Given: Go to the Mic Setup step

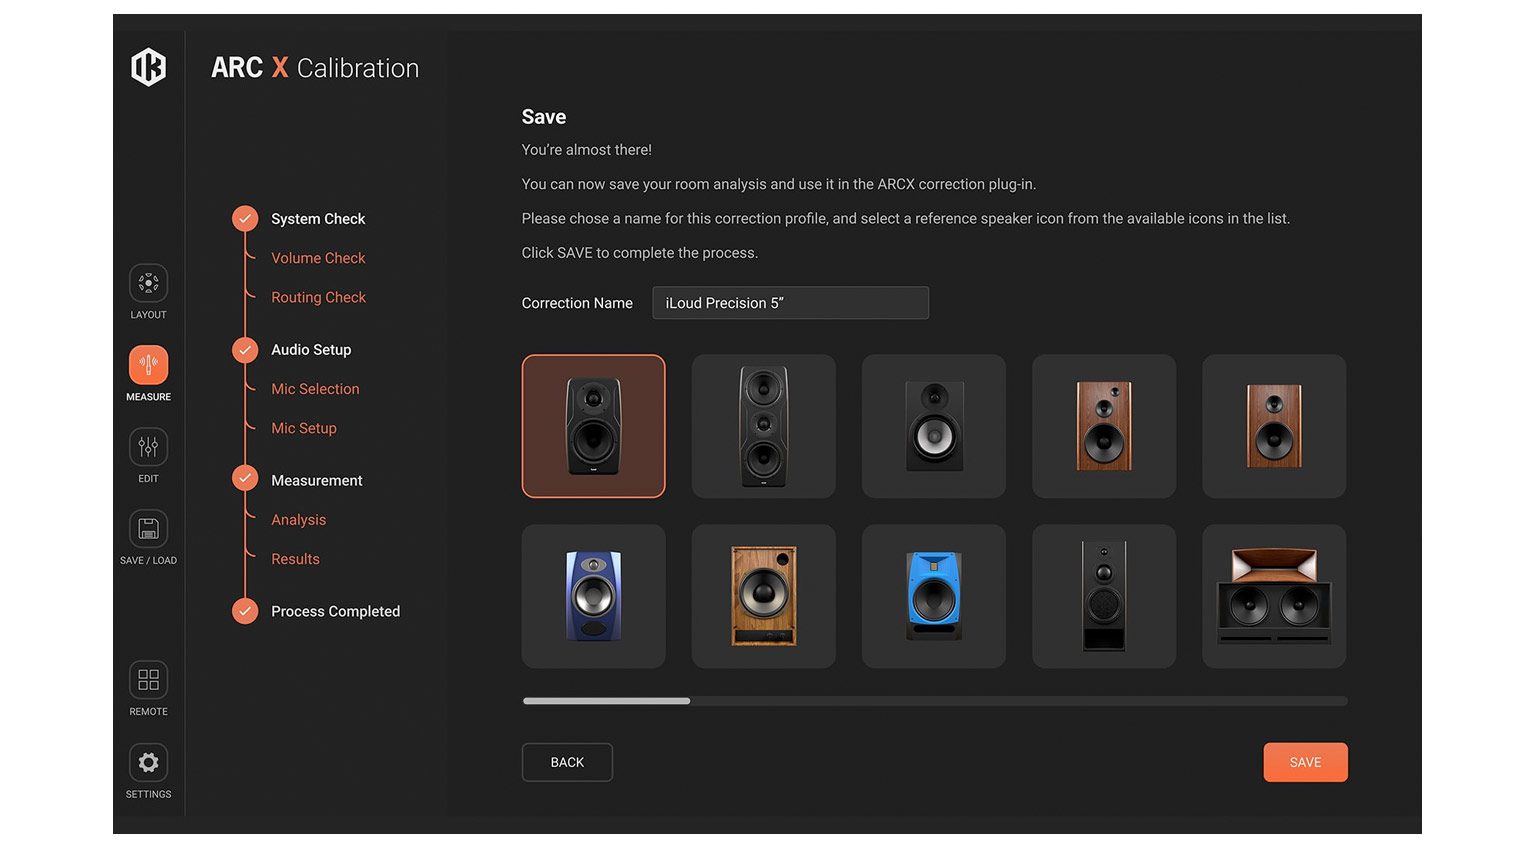Looking at the screenshot, I should click(x=304, y=428).
